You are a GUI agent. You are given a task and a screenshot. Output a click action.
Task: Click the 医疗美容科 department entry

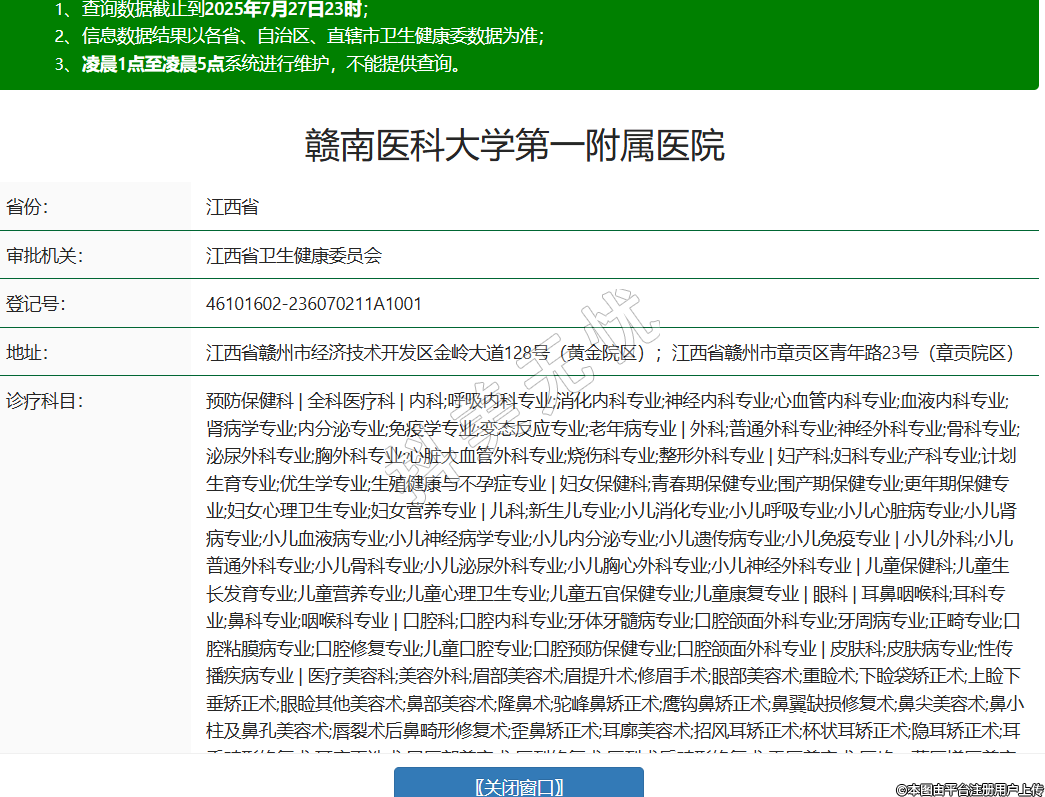(353, 674)
